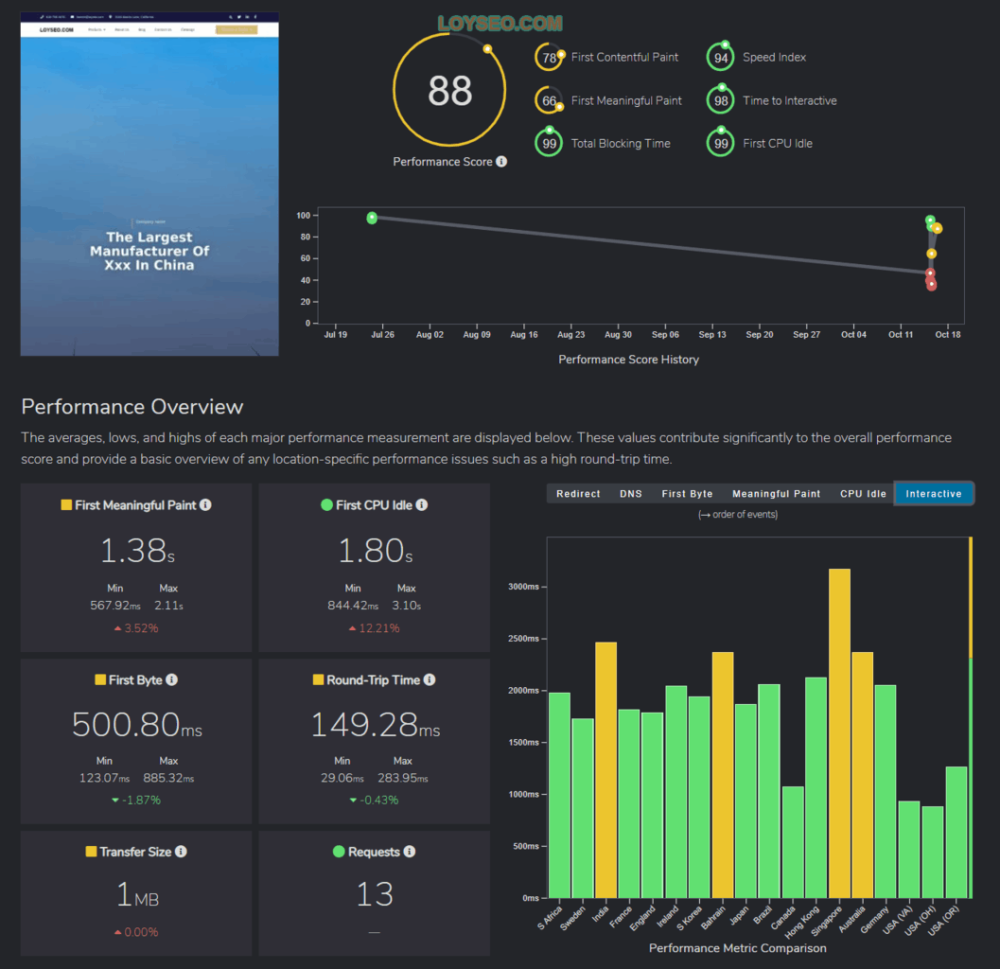The height and width of the screenshot is (969, 1000).
Task: Select the DNS metric tab
Action: point(631,493)
